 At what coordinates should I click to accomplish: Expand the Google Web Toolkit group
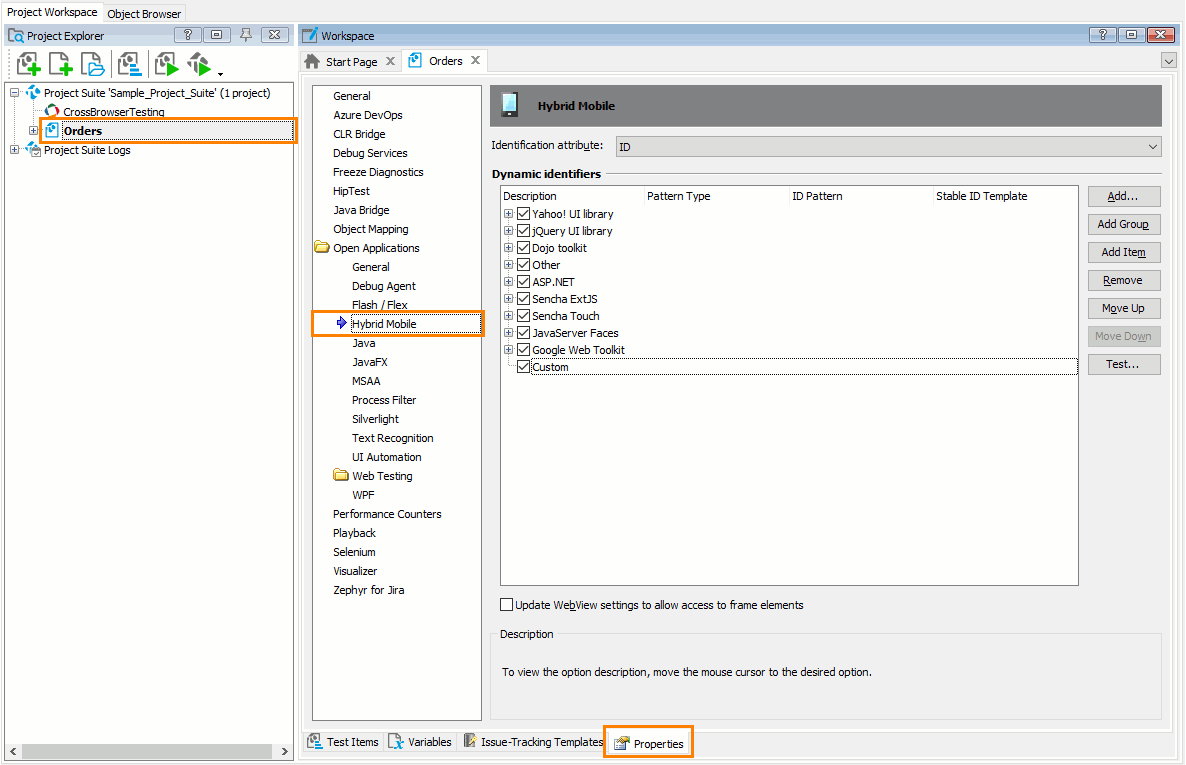pyautogui.click(x=509, y=350)
